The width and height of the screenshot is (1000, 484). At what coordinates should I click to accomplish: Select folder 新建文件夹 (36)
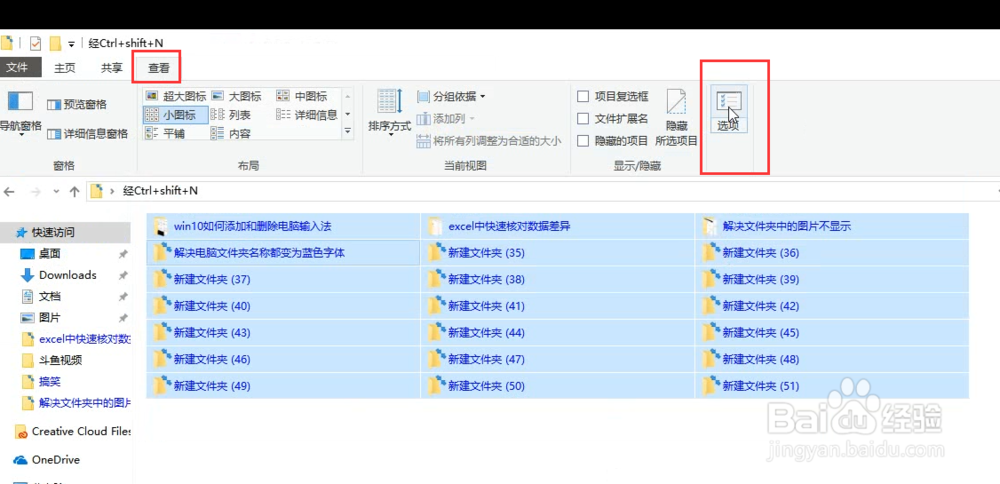point(832,253)
